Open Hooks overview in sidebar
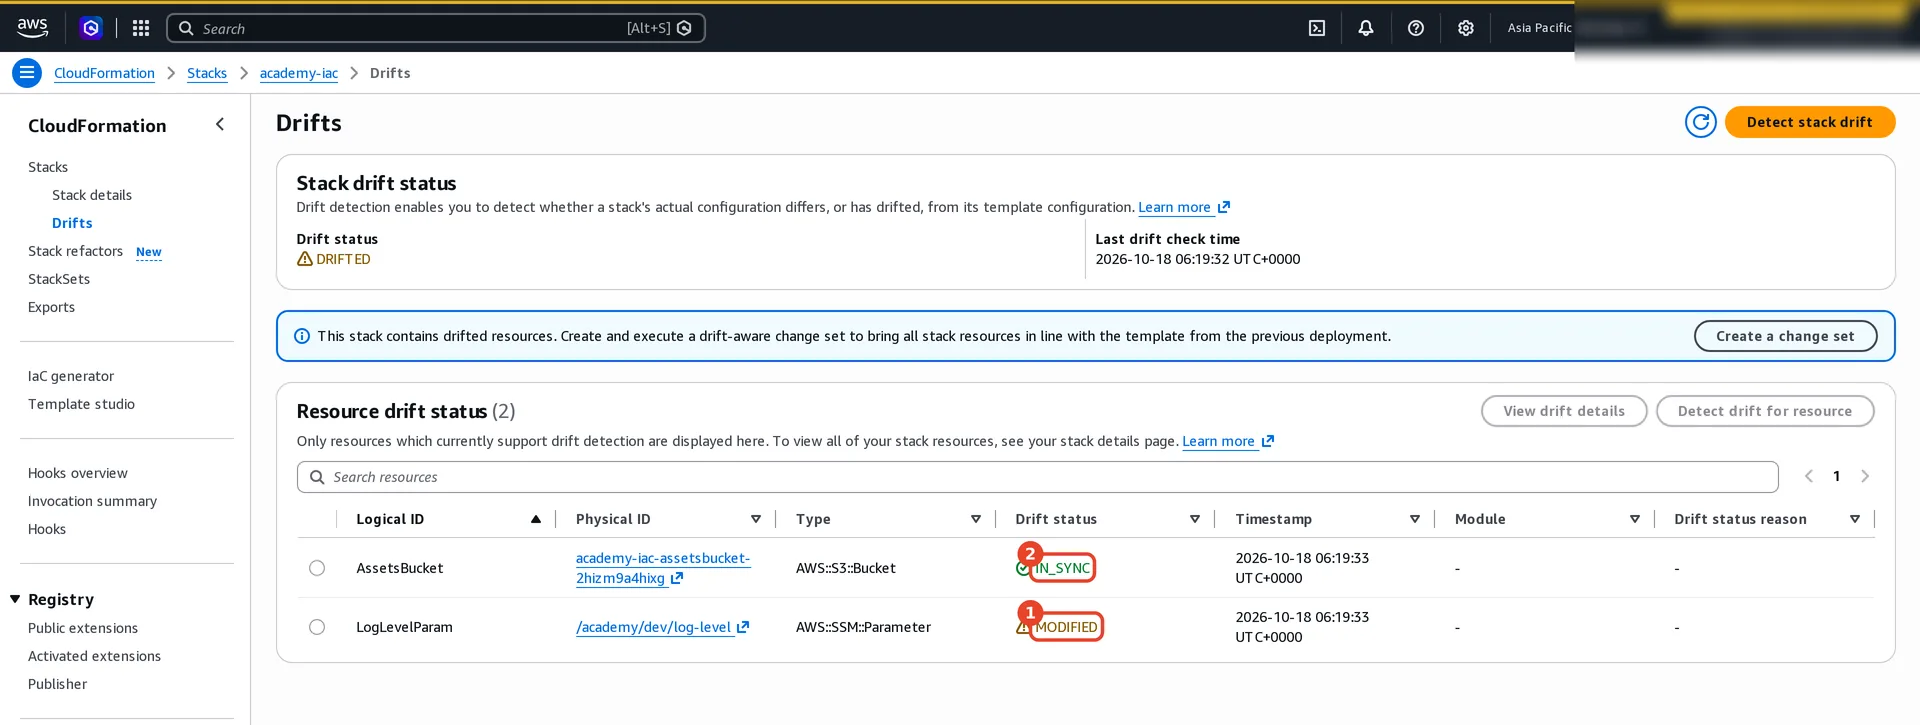The image size is (1920, 725). click(78, 473)
